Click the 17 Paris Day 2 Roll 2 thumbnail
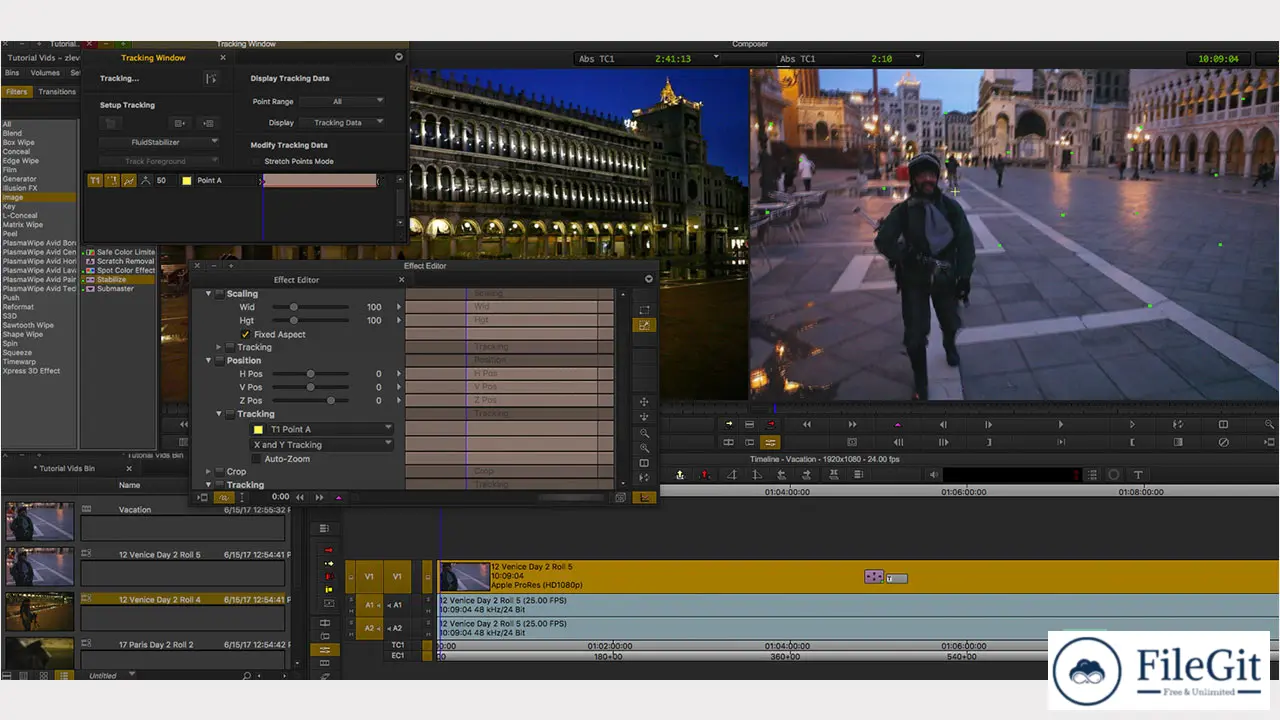The image size is (1280, 720). coord(40,654)
